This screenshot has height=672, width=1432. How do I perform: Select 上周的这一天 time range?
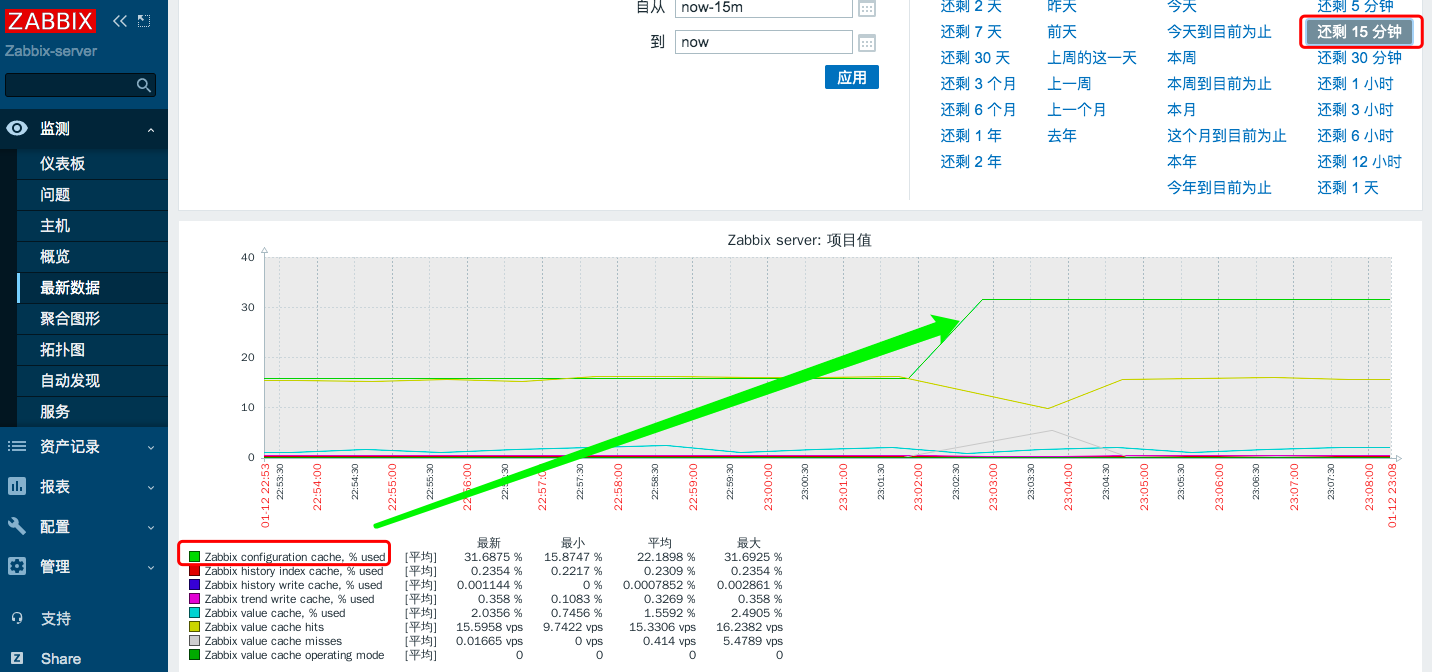point(1092,58)
